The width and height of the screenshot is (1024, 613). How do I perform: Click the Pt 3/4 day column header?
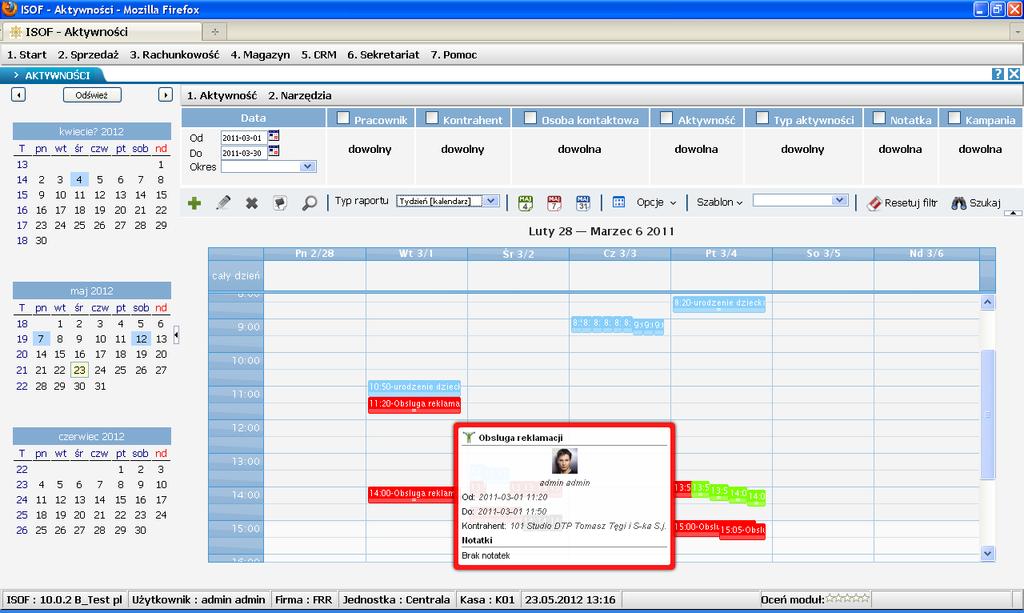[721, 253]
